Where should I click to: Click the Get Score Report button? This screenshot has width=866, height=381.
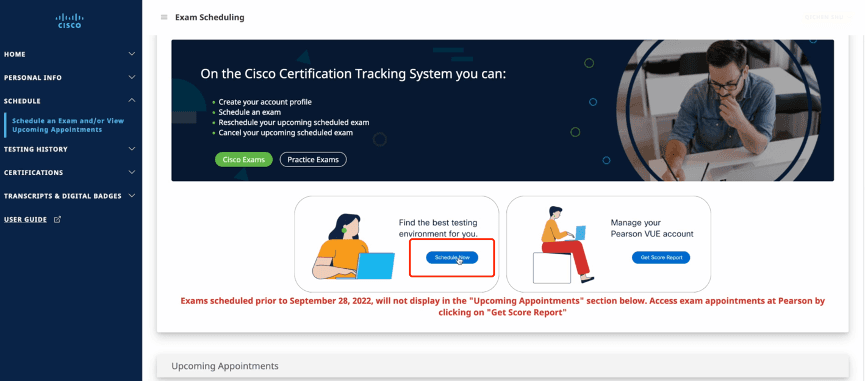coord(661,257)
